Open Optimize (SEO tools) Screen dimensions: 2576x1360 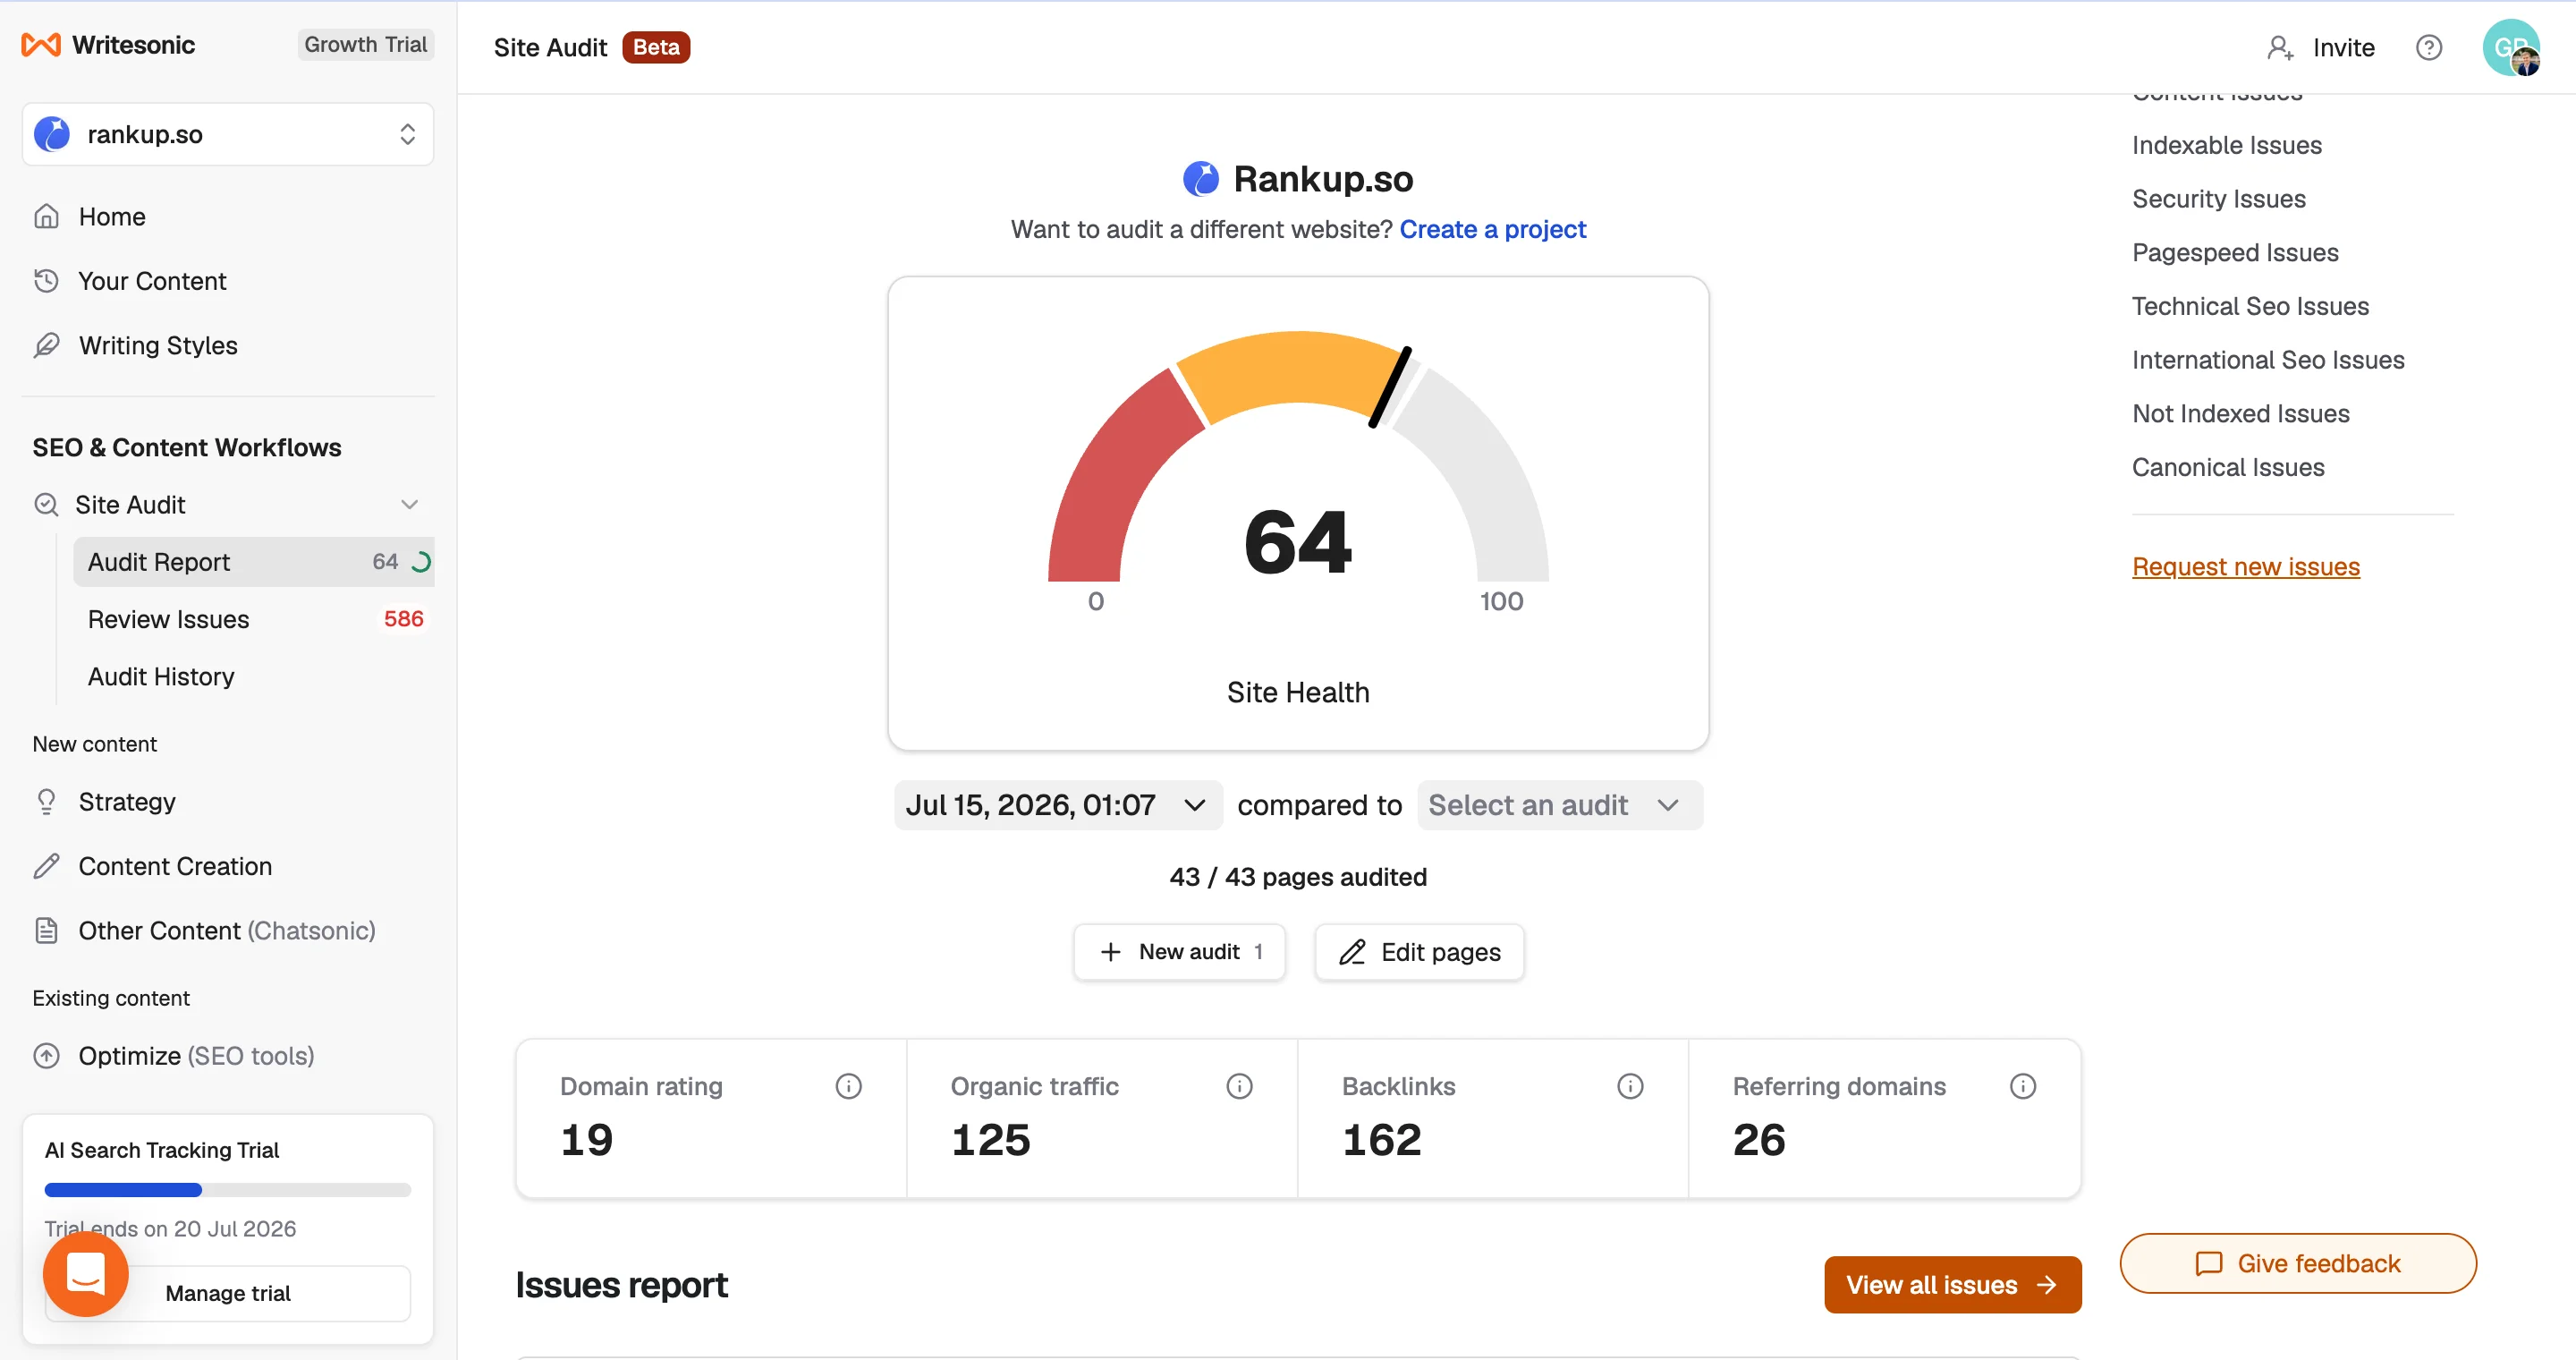point(196,1056)
